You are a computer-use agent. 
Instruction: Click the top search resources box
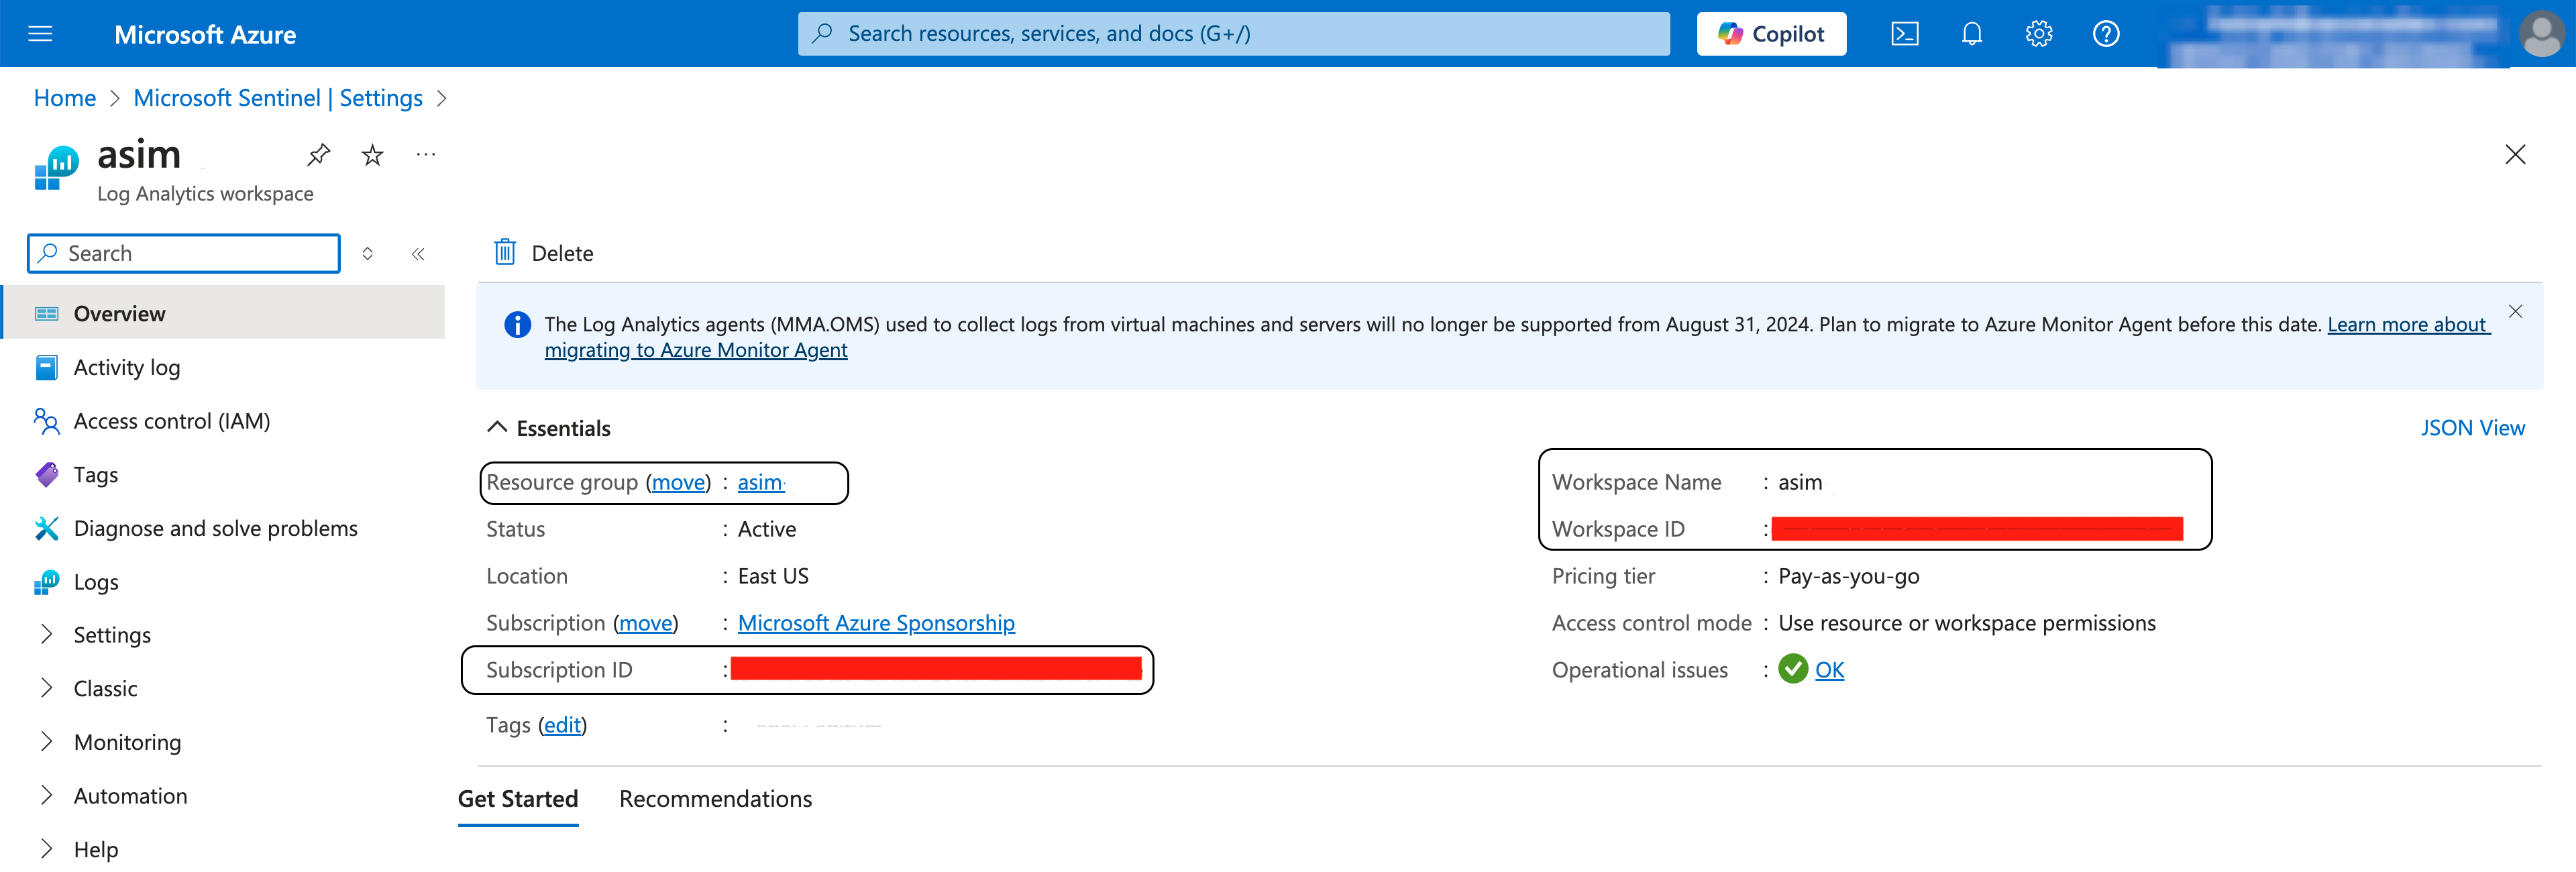(x=1233, y=34)
